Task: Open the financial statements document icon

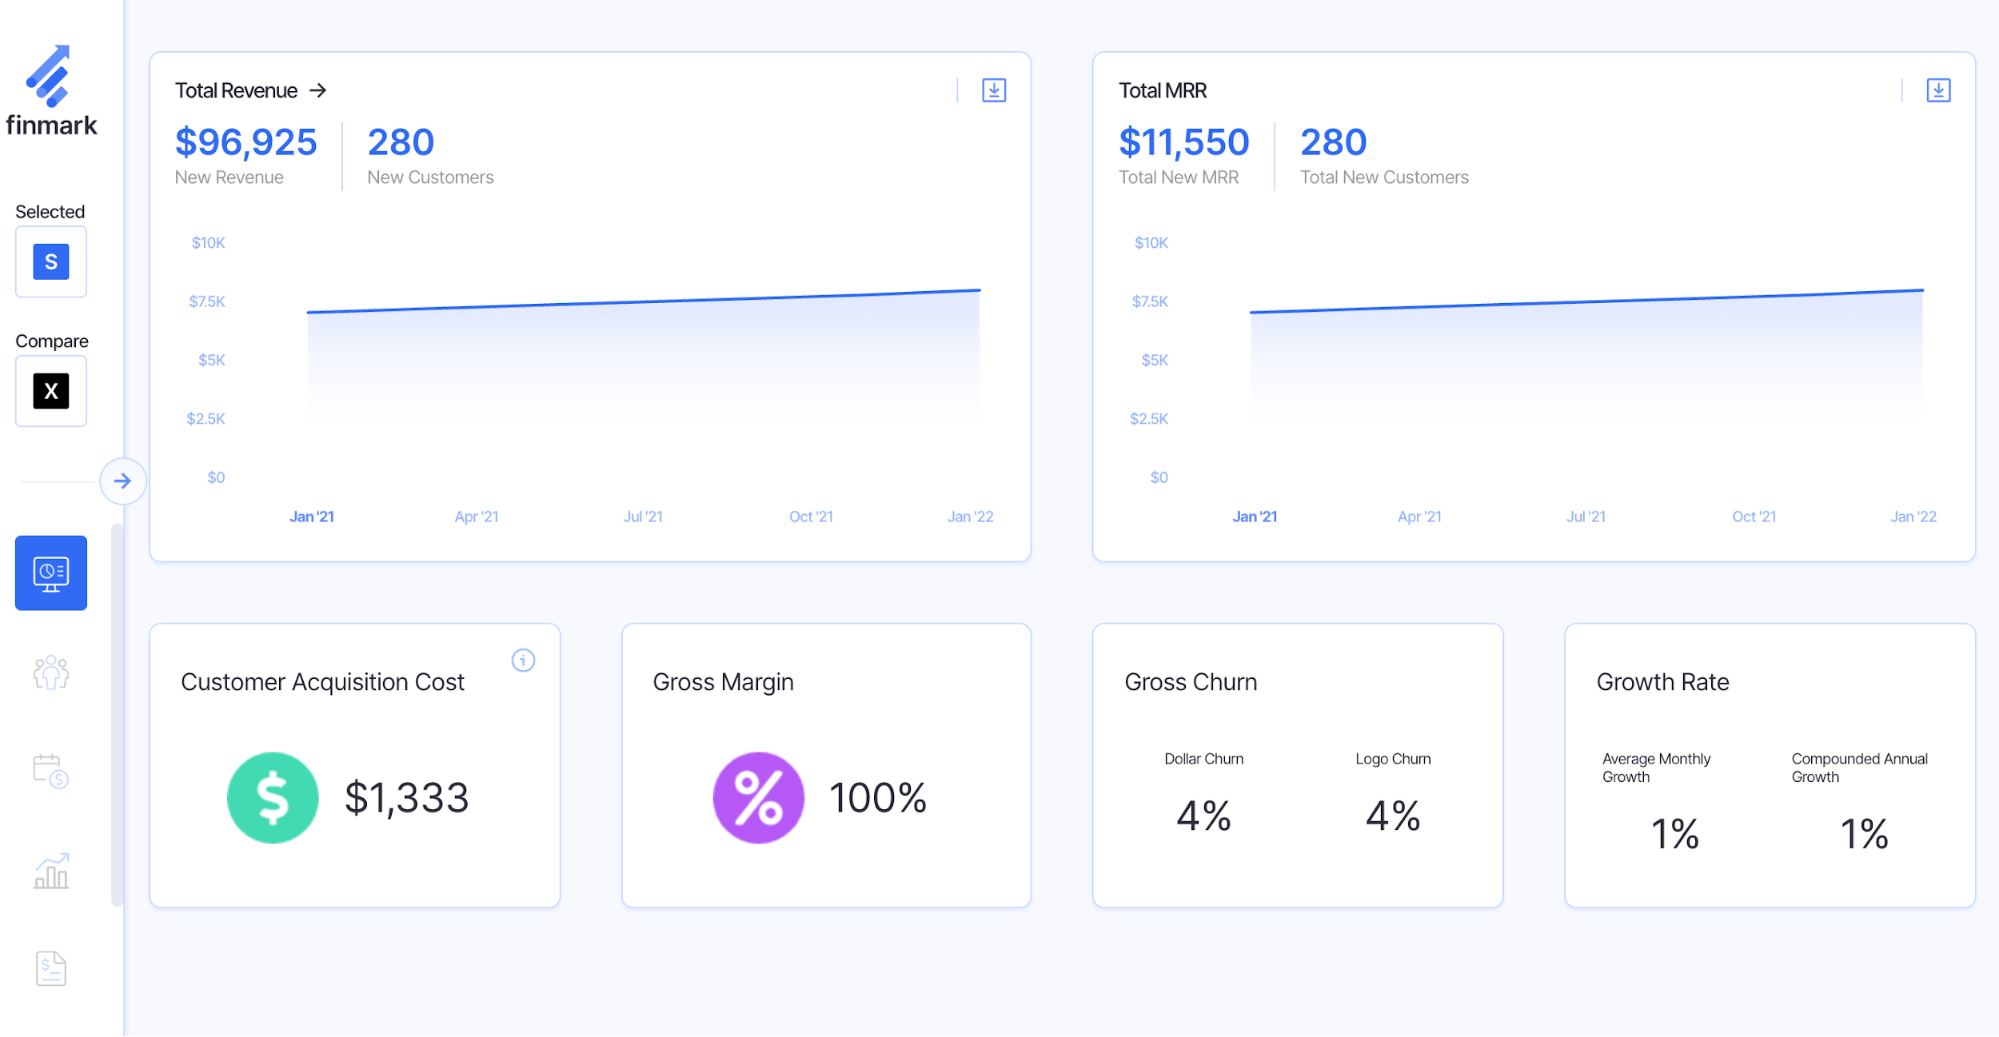Action: [50, 967]
